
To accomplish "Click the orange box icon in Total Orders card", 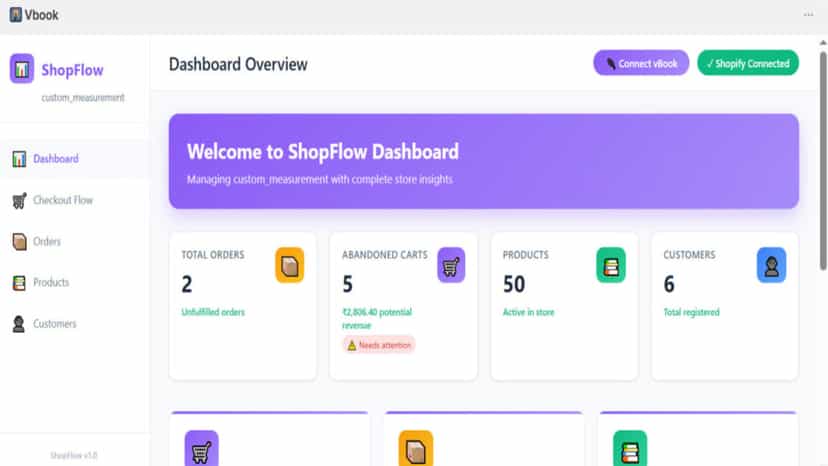I will tap(289, 265).
